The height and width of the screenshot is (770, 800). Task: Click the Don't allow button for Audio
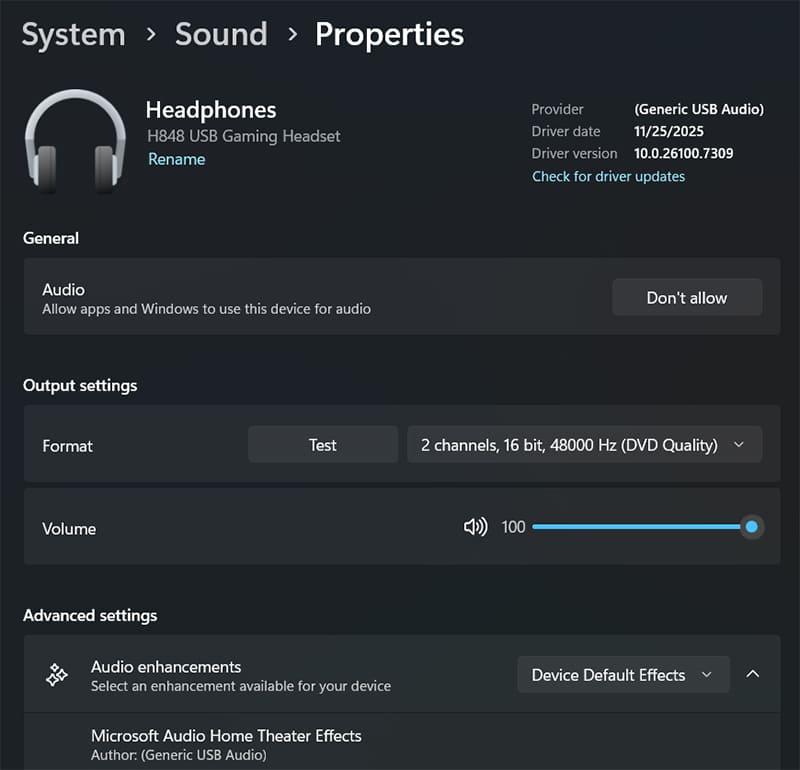point(687,297)
